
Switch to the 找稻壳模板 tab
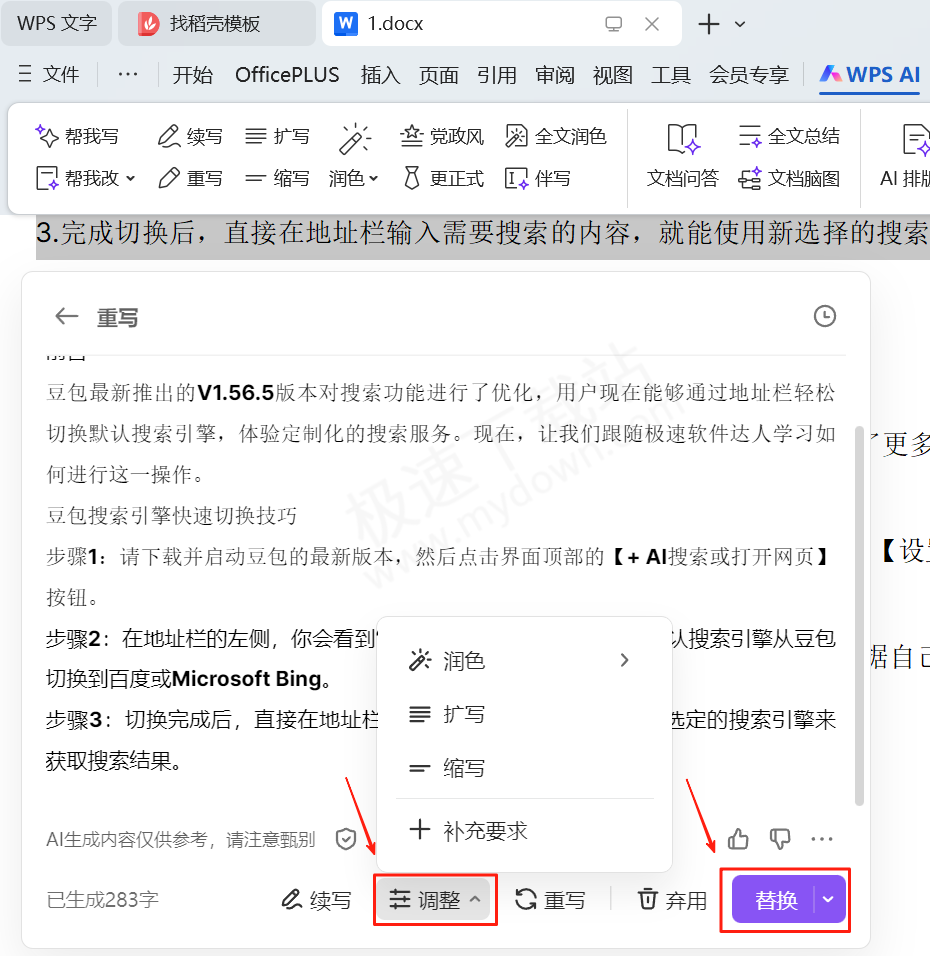pos(216,23)
